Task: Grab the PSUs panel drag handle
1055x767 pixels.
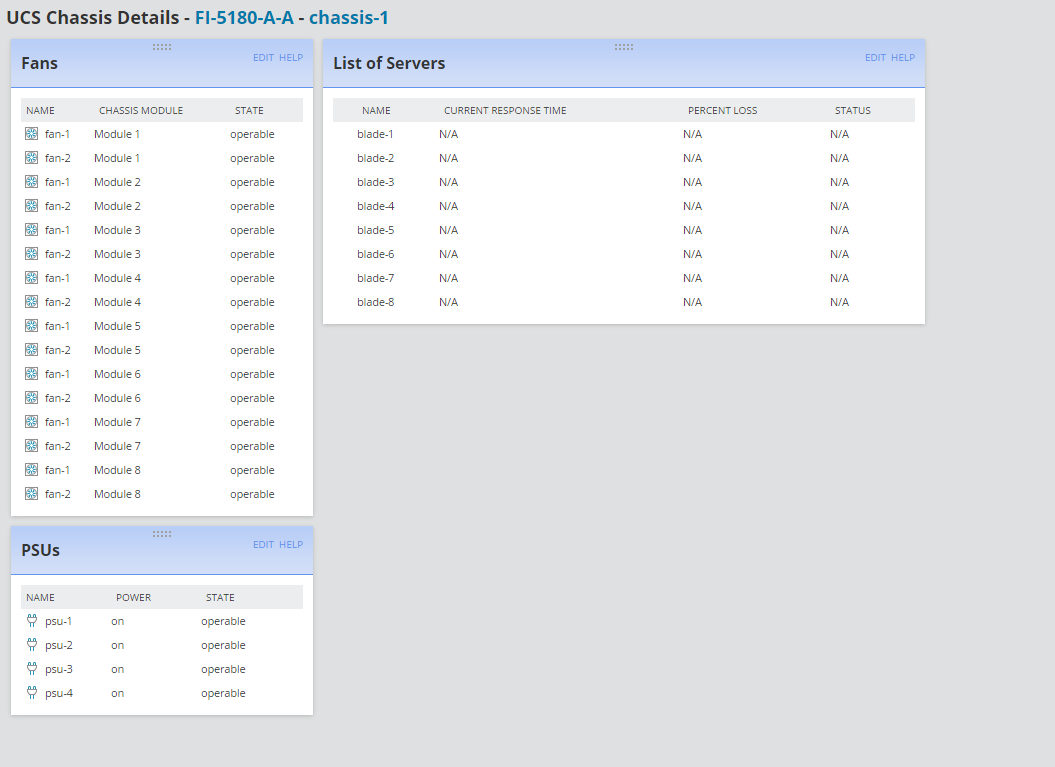Action: coord(161,534)
